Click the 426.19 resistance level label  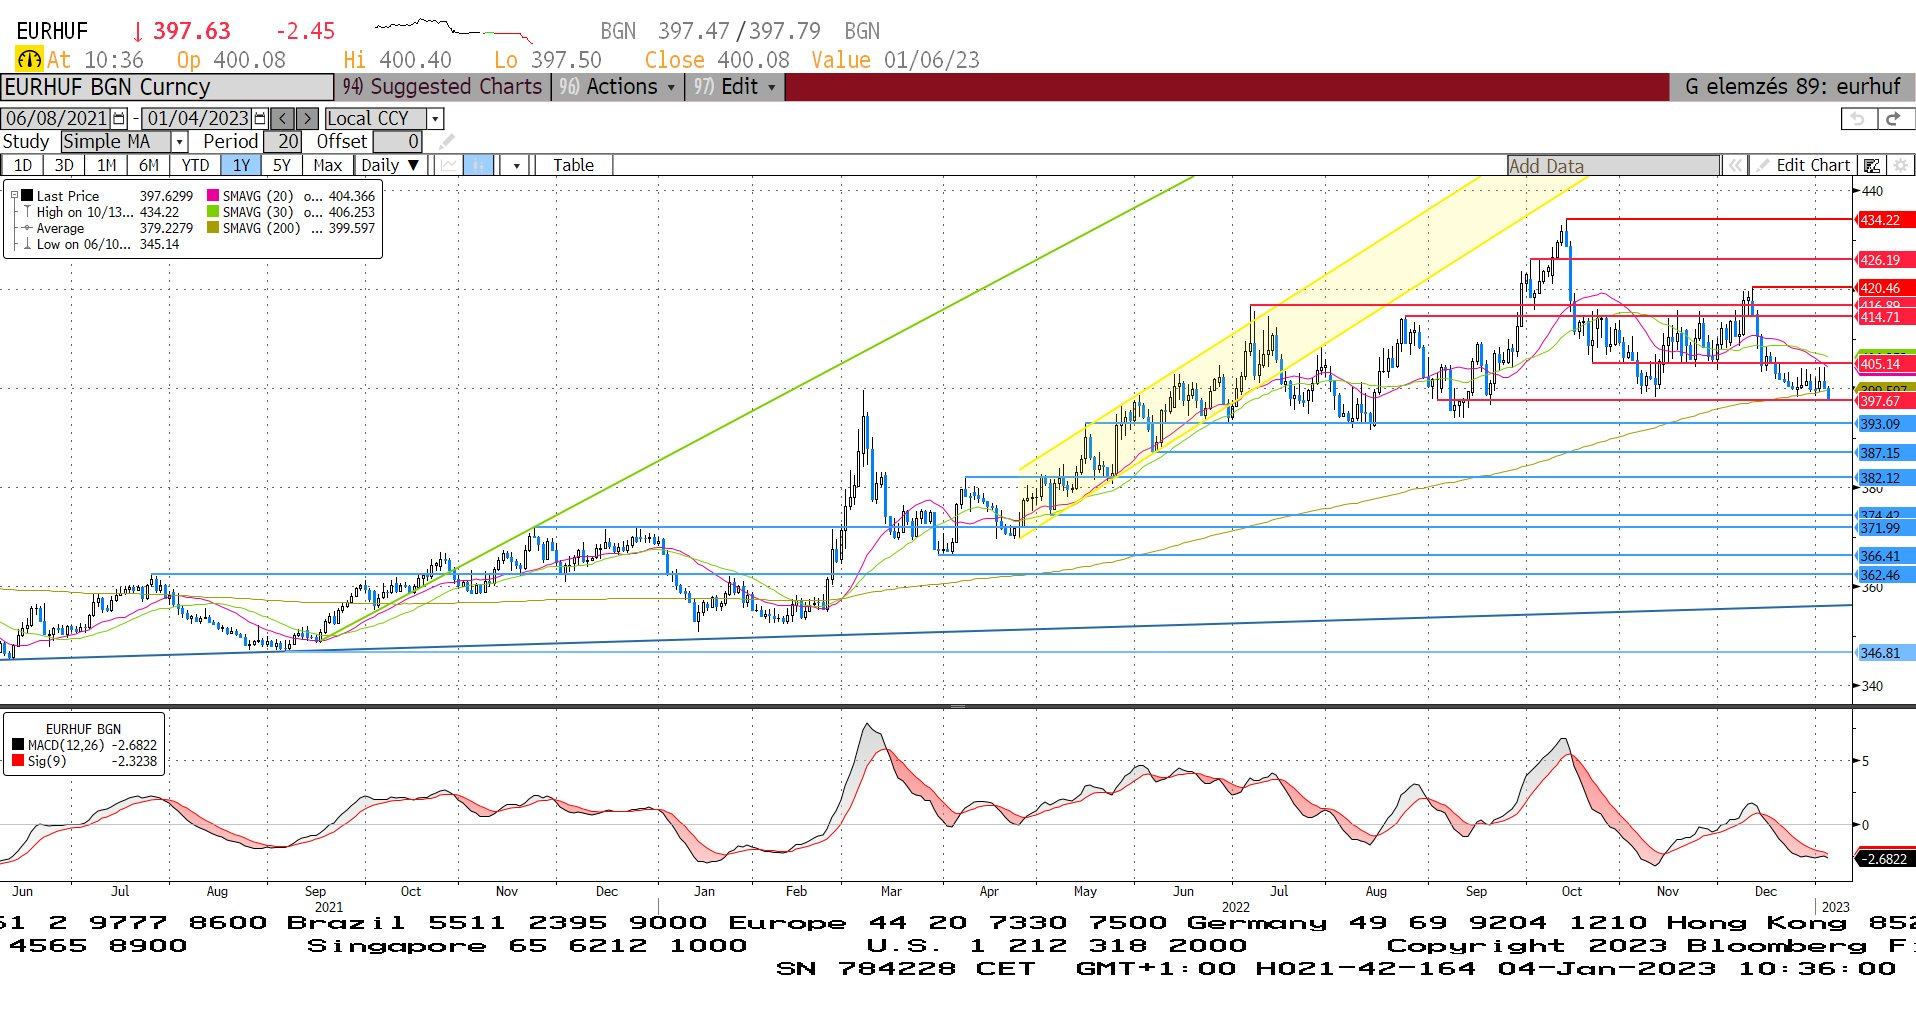(x=1885, y=260)
